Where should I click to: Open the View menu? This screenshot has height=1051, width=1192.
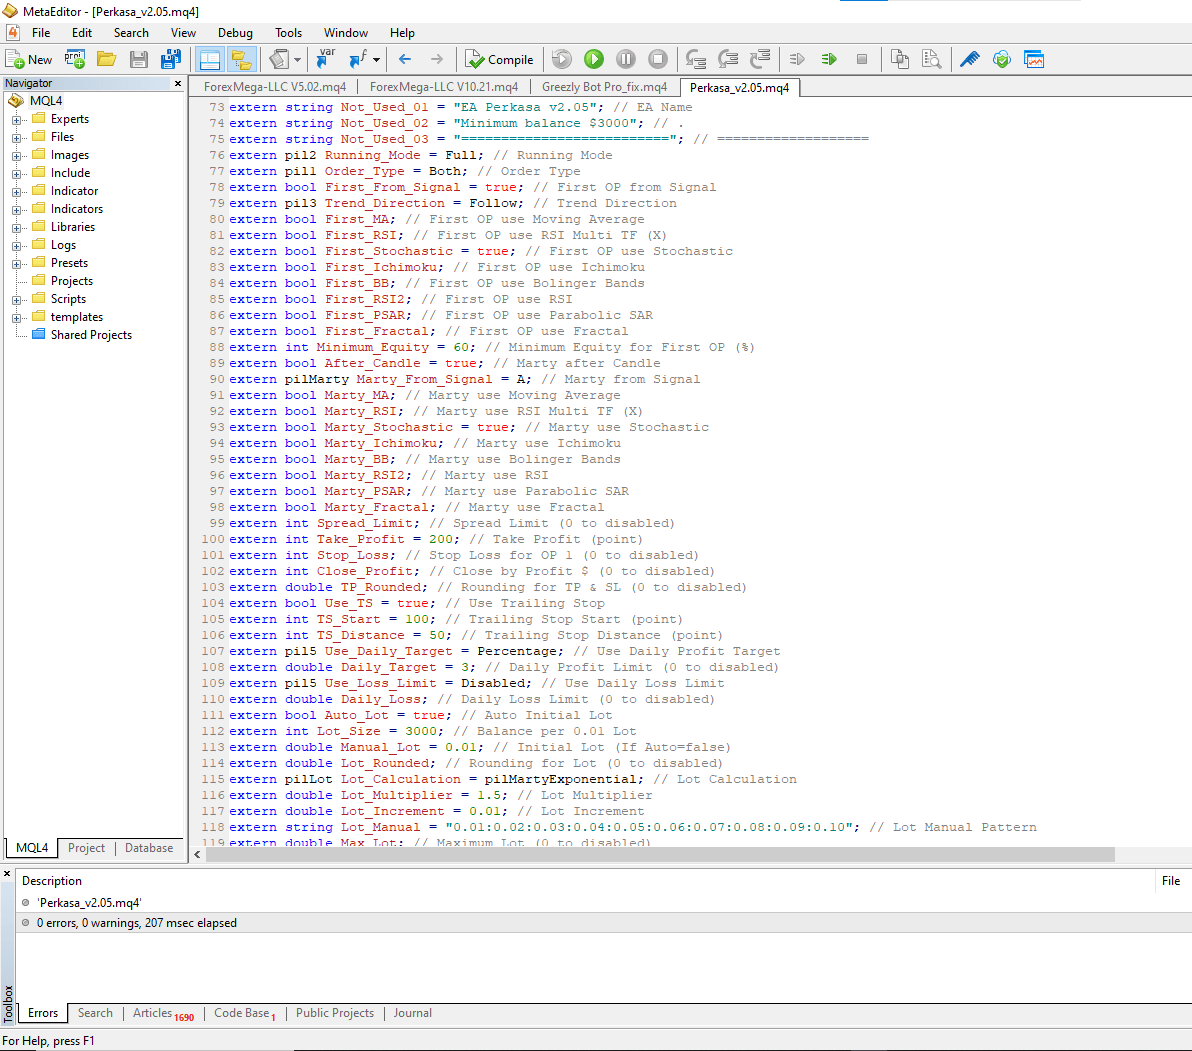click(x=183, y=33)
